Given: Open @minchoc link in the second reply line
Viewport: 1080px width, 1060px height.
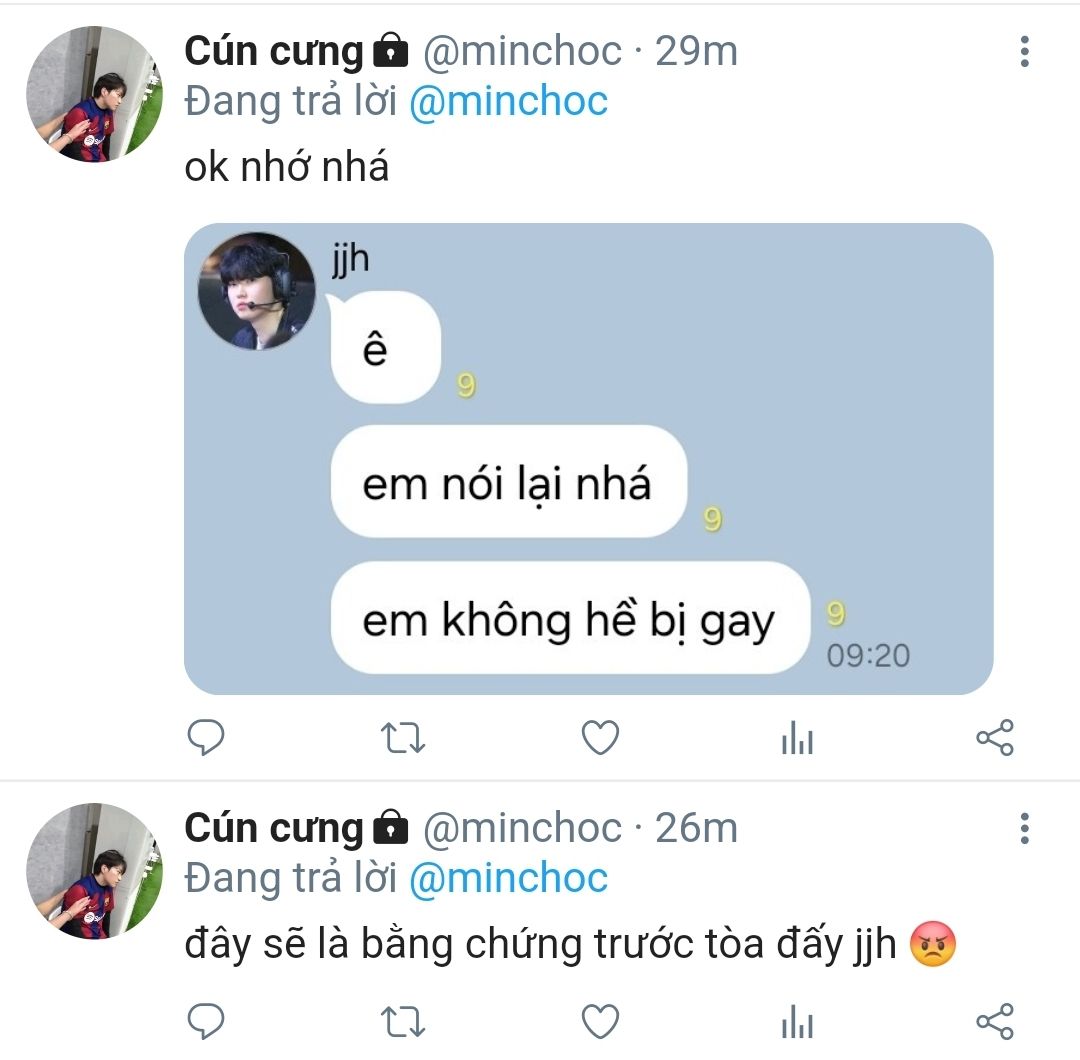Looking at the screenshot, I should click(508, 879).
